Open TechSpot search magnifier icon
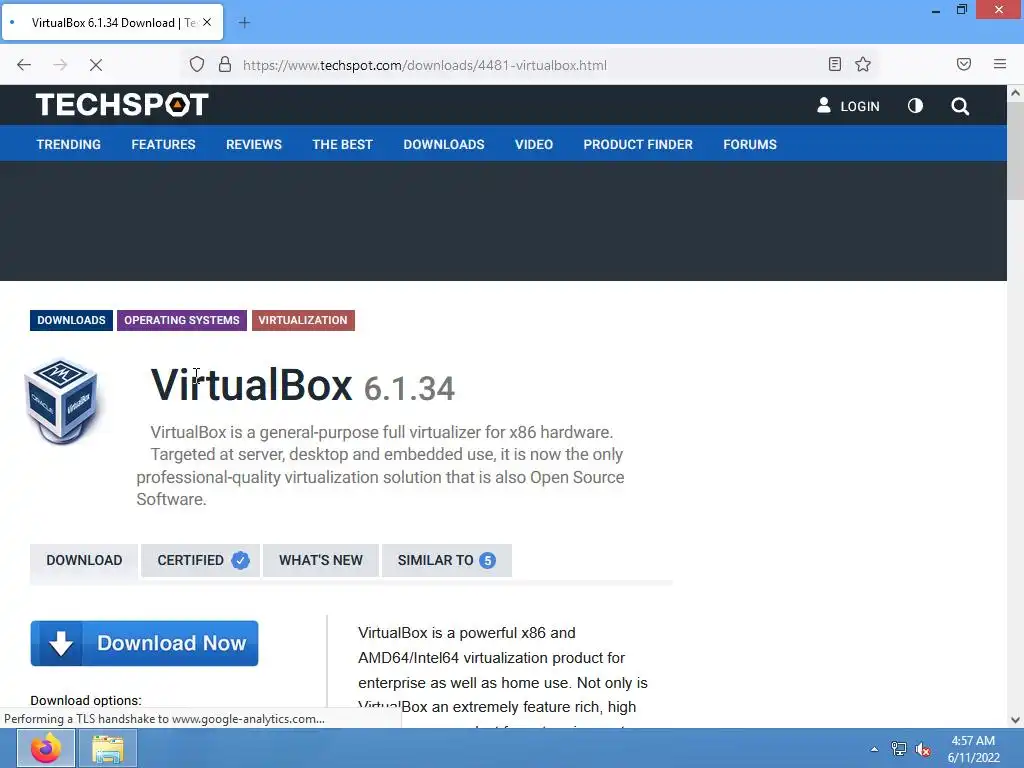Screen dimensions: 1024x768 pyautogui.click(x=960, y=106)
